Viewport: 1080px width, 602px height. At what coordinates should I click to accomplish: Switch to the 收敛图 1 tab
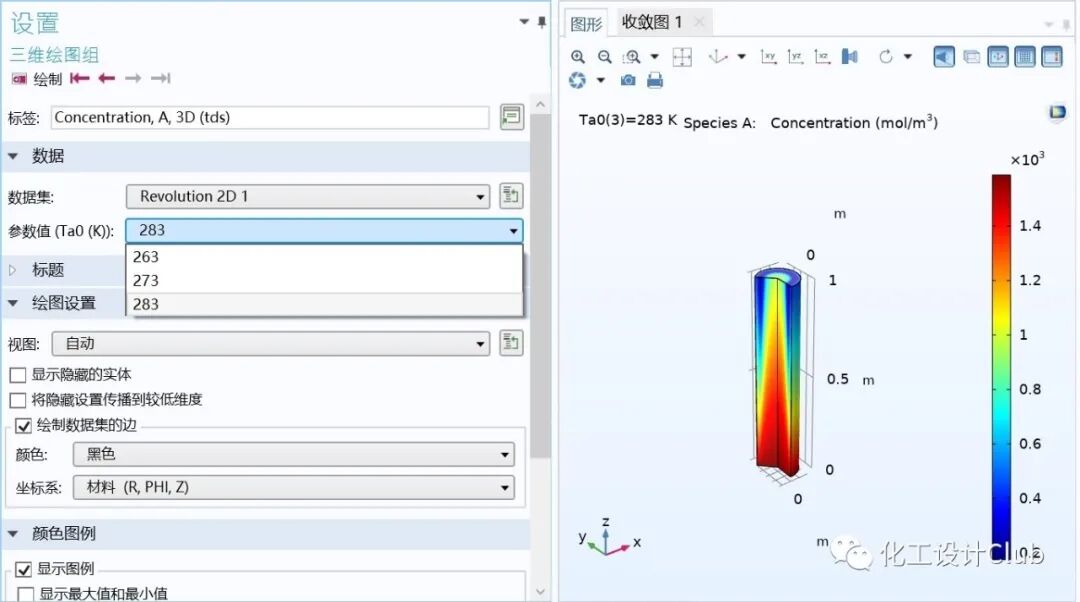coord(652,22)
